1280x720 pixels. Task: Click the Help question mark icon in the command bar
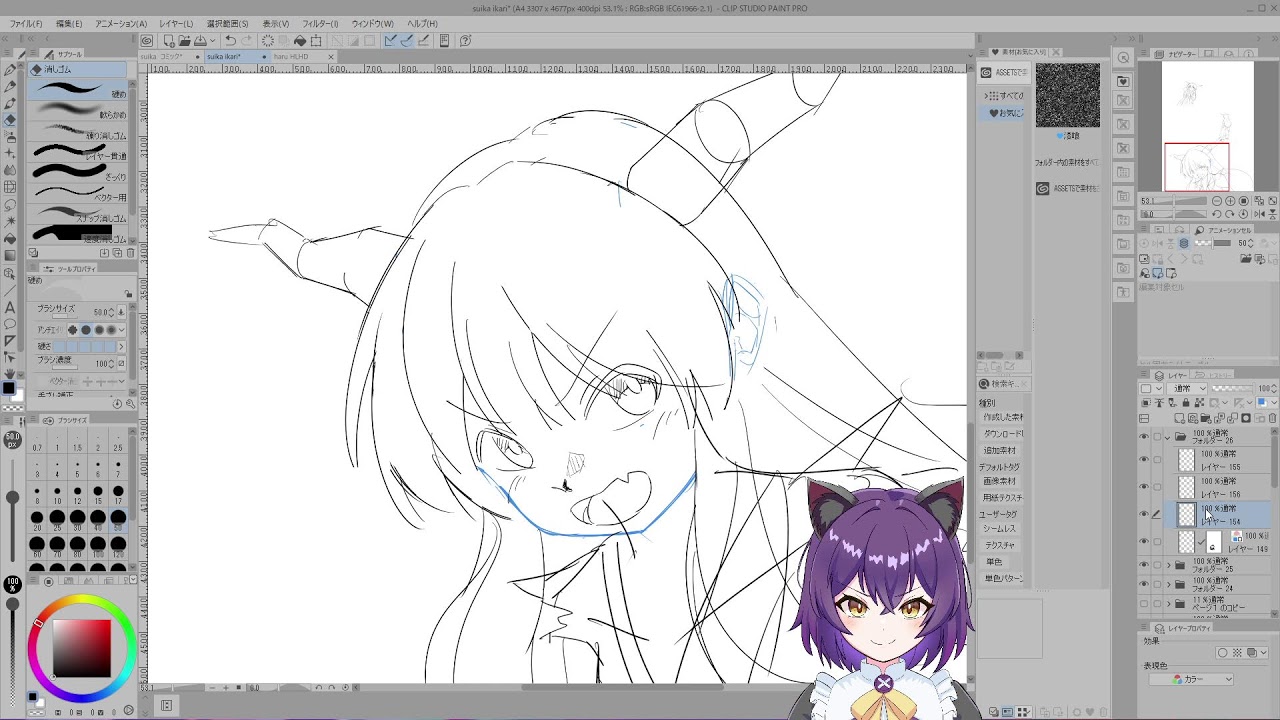tap(465, 41)
